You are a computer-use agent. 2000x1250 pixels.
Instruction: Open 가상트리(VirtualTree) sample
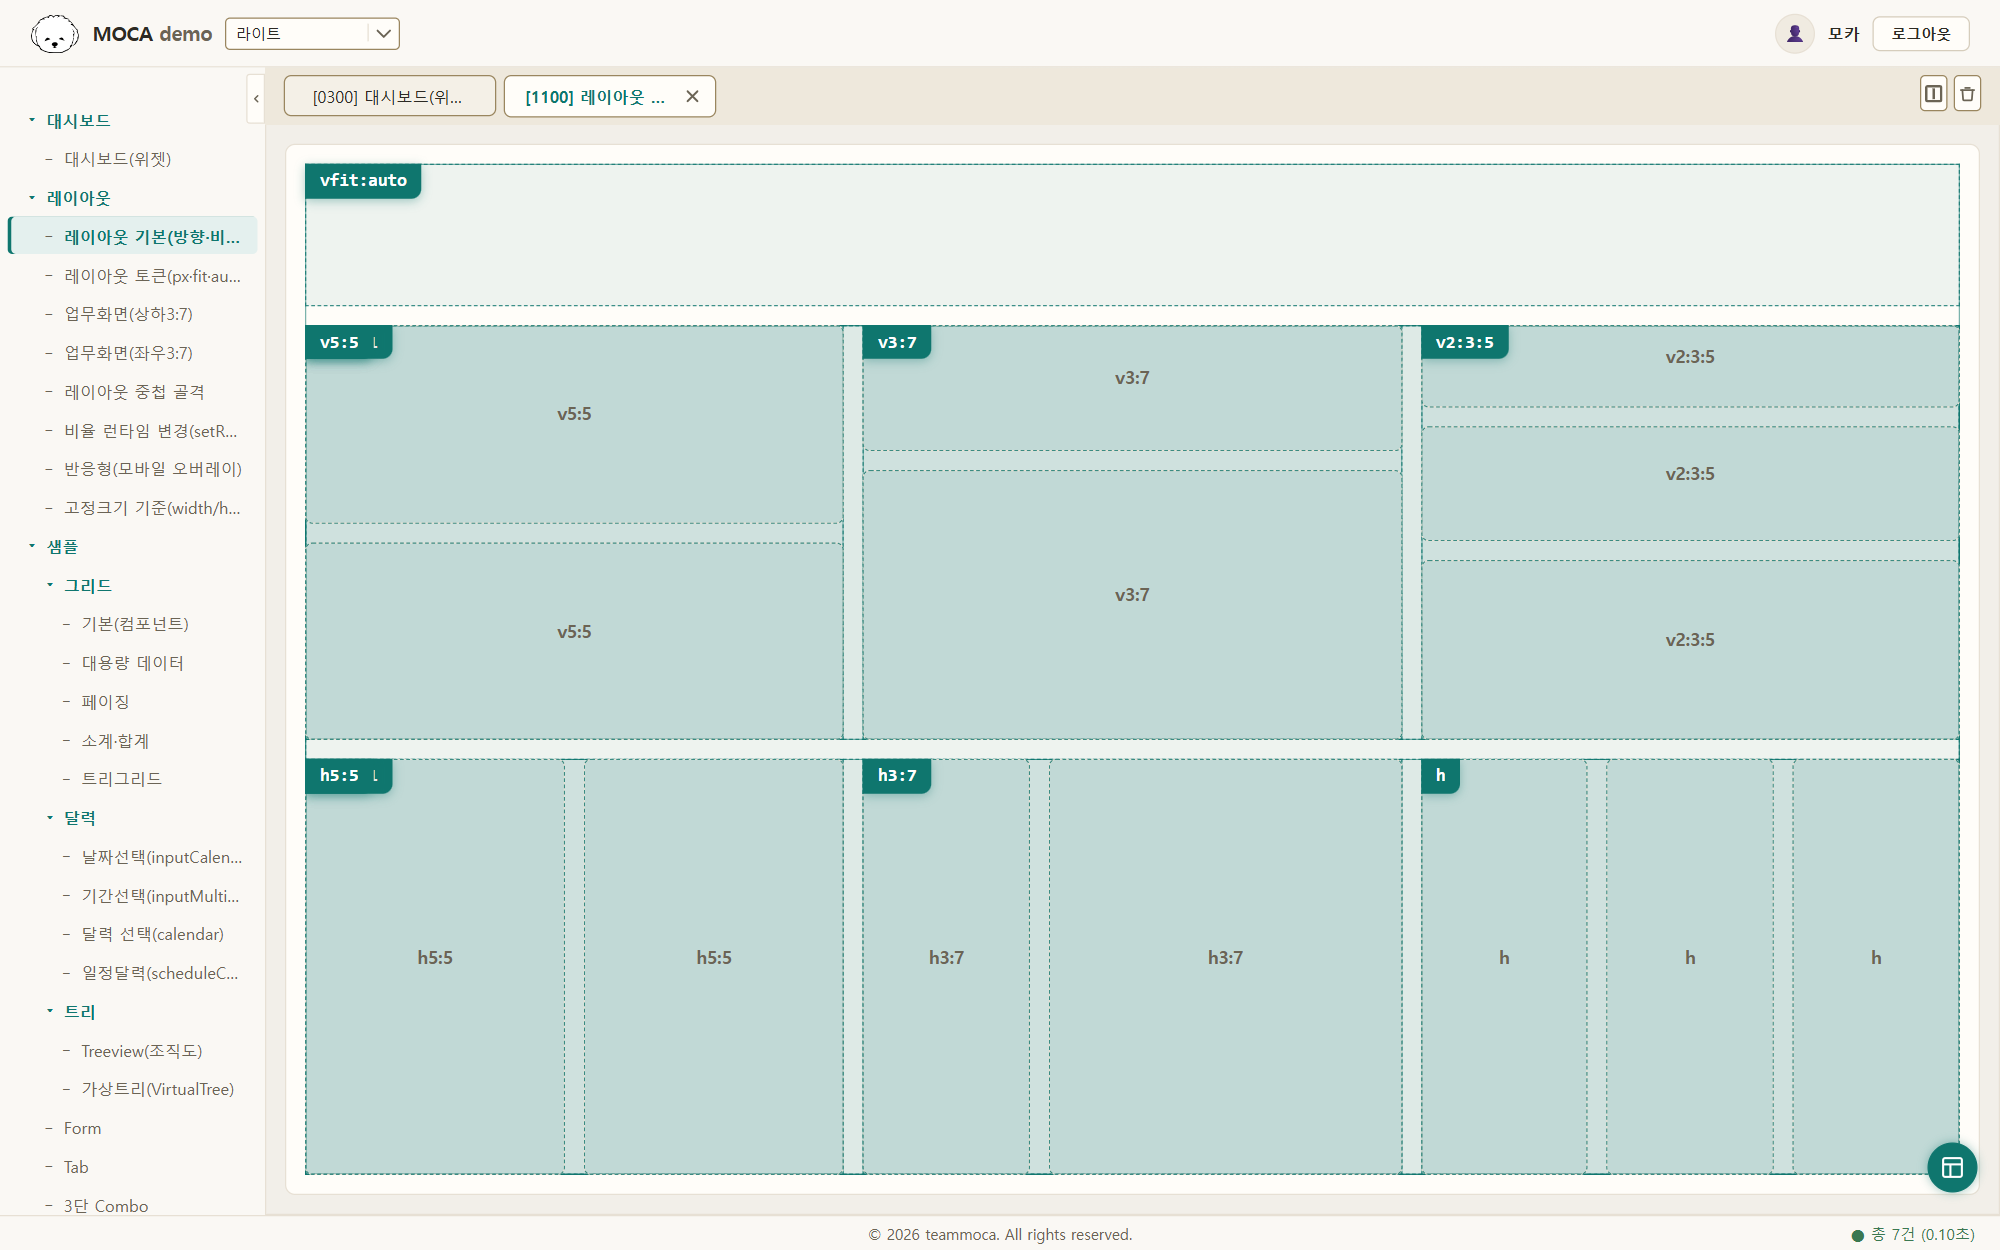(158, 1089)
